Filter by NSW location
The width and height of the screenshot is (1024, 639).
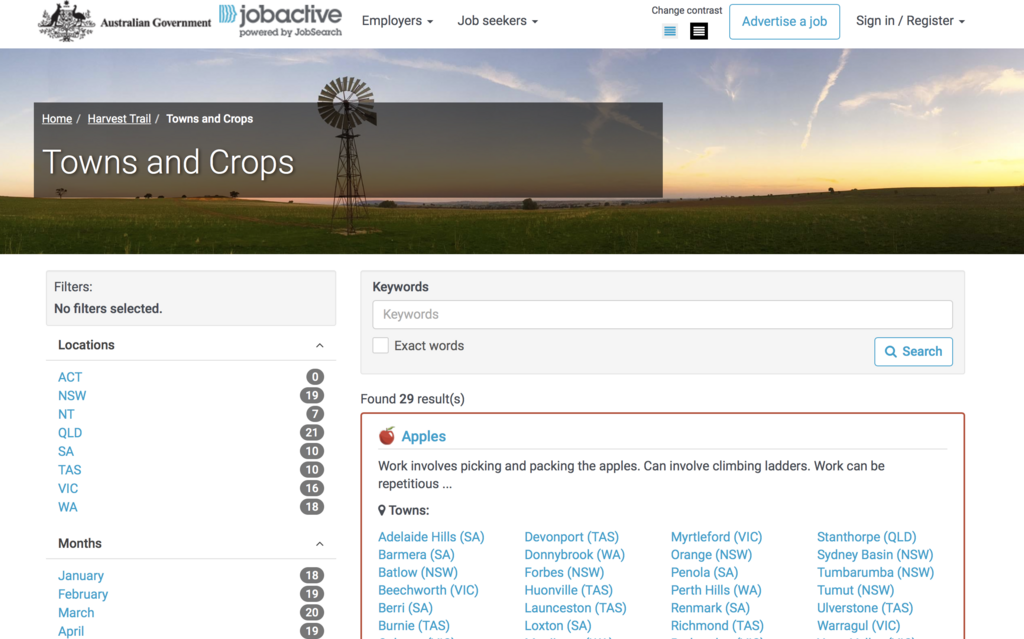point(72,395)
